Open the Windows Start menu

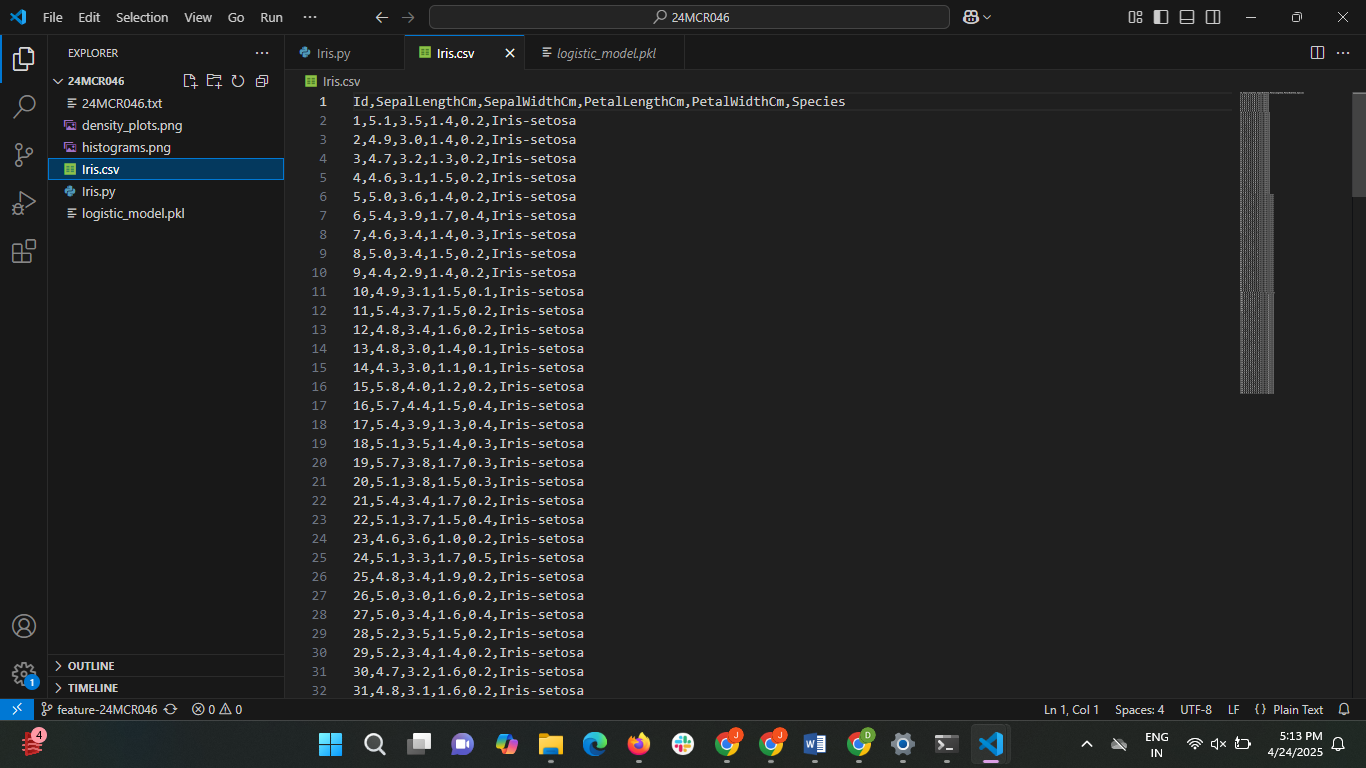330,744
